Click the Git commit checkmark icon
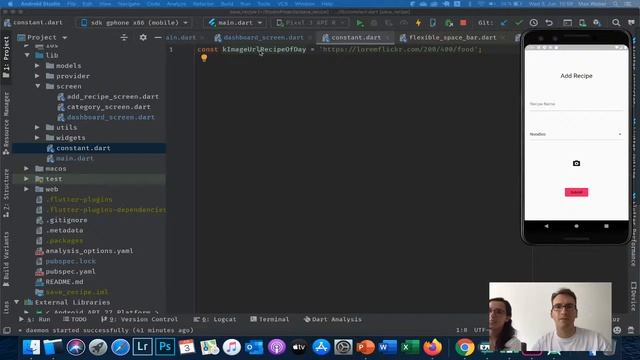 coord(519,23)
